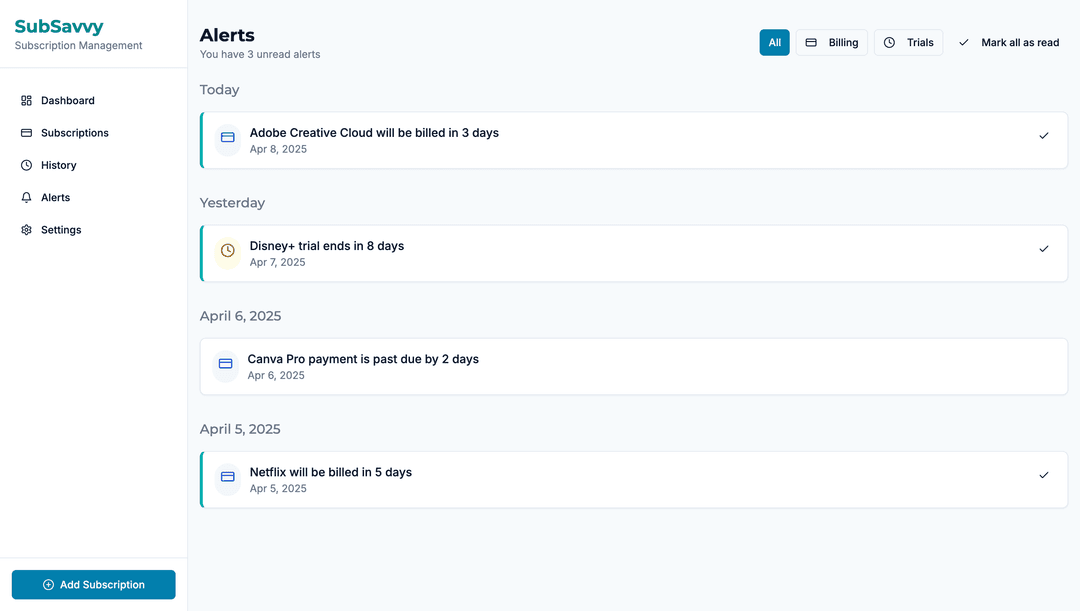The image size is (1080, 611).
Task: Click the card icon on Netflix billing alert
Action: (x=227, y=476)
